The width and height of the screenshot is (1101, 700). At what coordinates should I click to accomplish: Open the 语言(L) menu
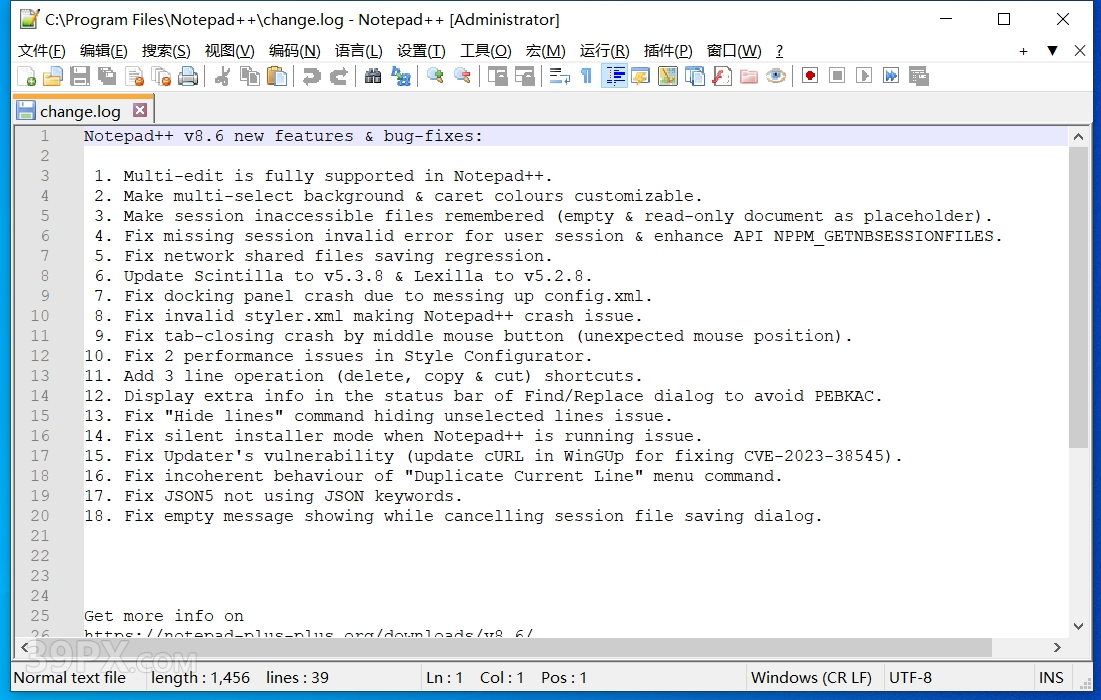click(360, 51)
